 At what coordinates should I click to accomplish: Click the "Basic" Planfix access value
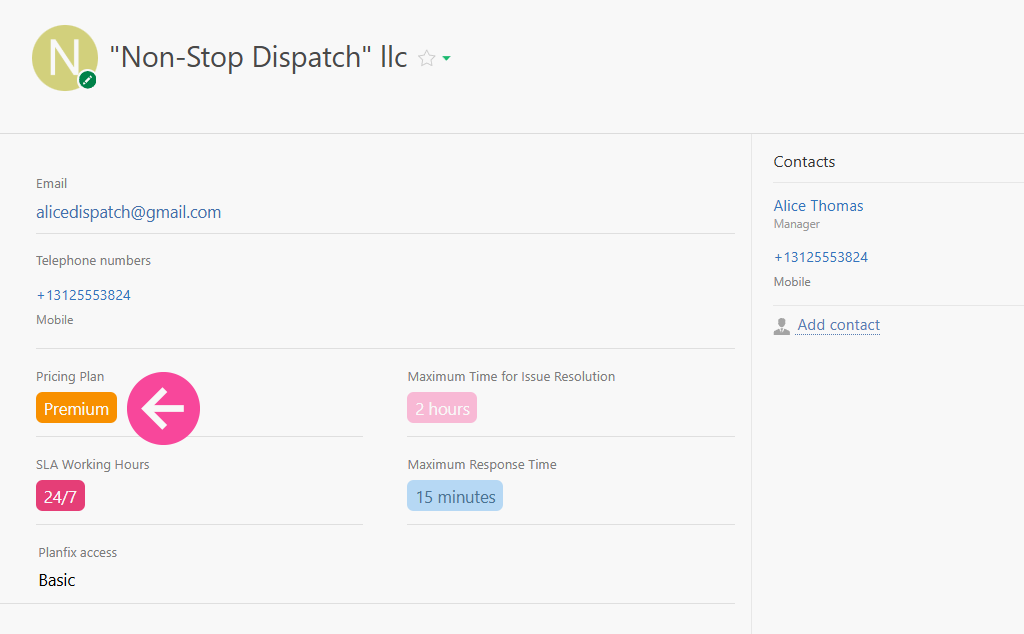click(57, 580)
